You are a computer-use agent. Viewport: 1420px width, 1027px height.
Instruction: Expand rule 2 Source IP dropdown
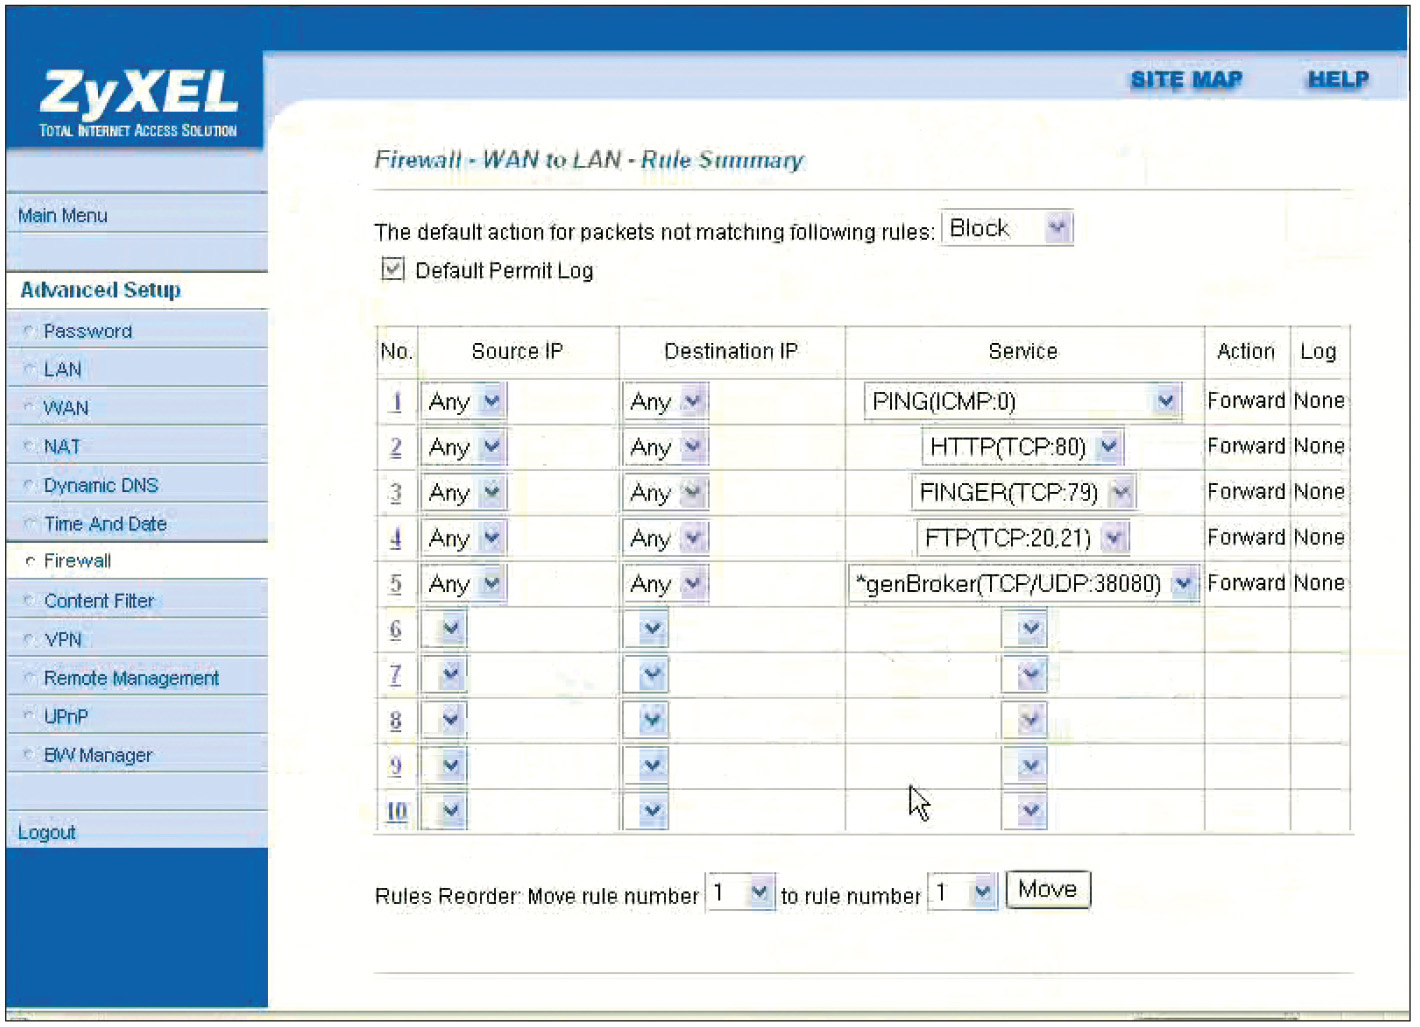coord(464,447)
